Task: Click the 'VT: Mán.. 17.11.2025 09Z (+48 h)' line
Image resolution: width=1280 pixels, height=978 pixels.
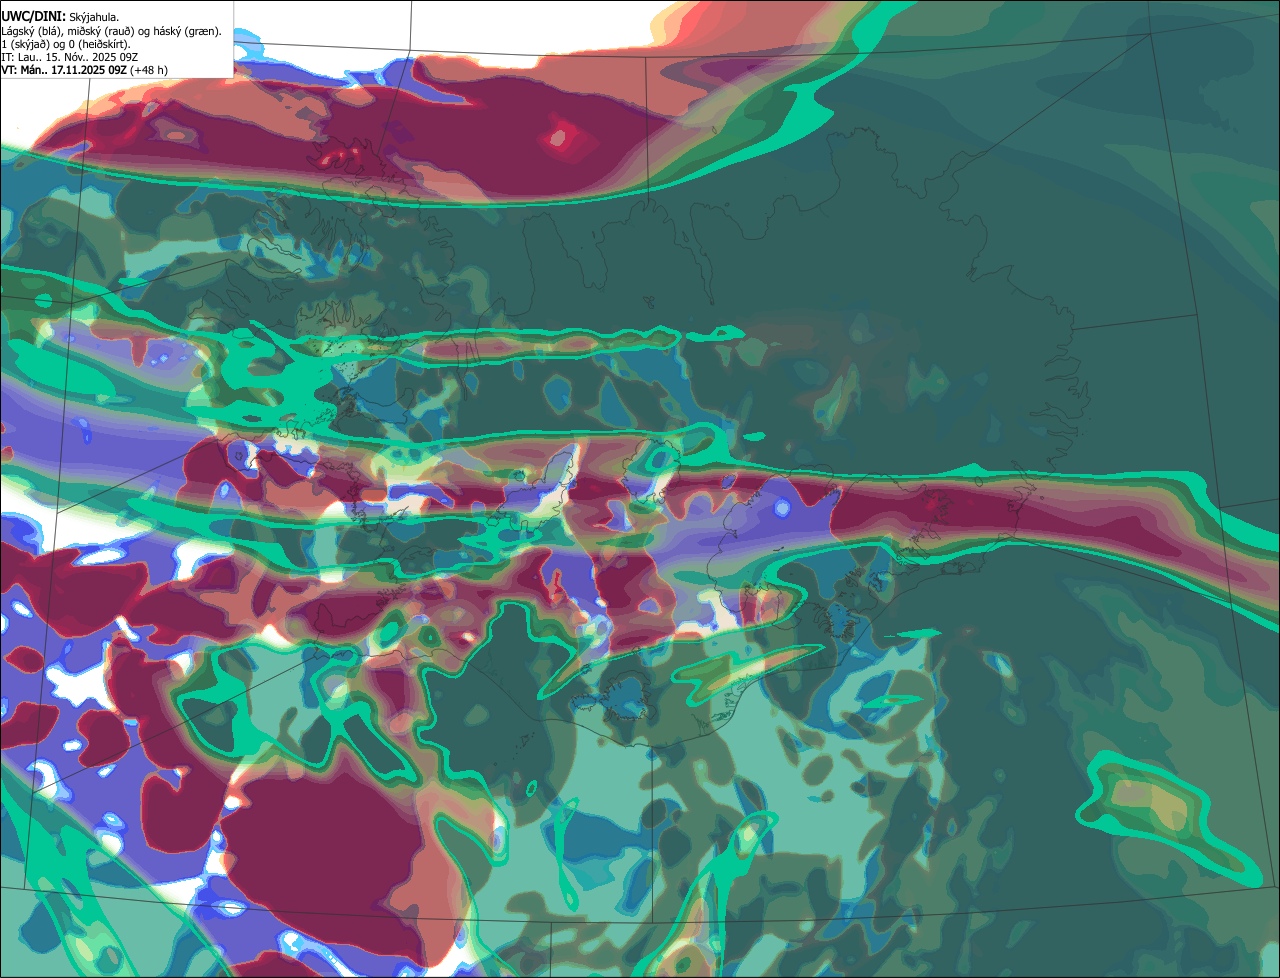Action: pos(84,70)
